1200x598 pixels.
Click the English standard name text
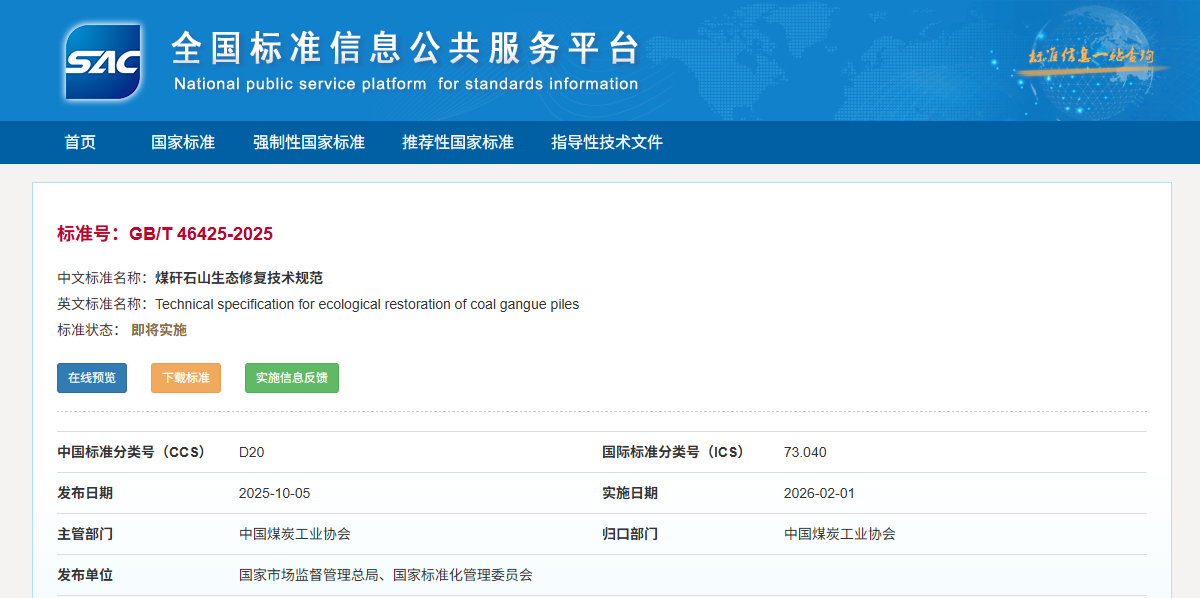(367, 304)
